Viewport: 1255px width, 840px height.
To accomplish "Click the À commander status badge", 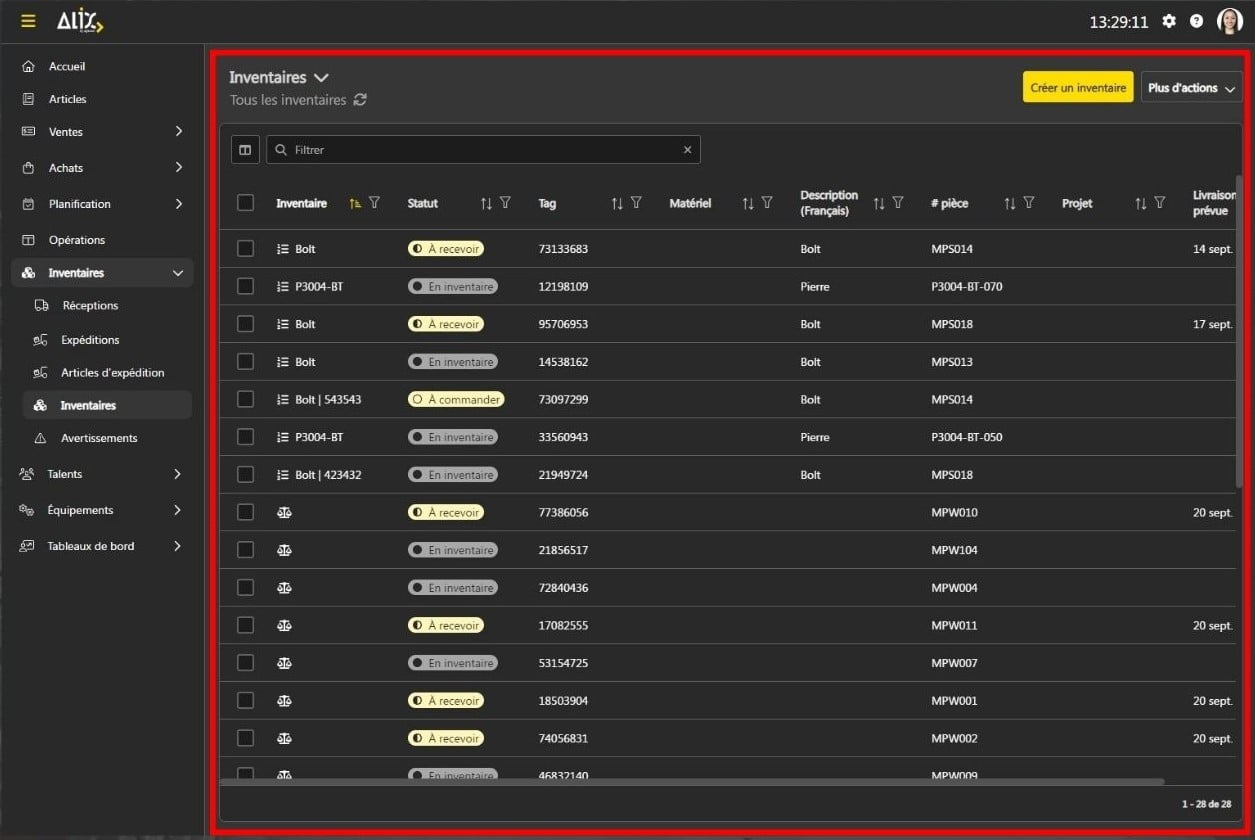I will pyautogui.click(x=456, y=399).
